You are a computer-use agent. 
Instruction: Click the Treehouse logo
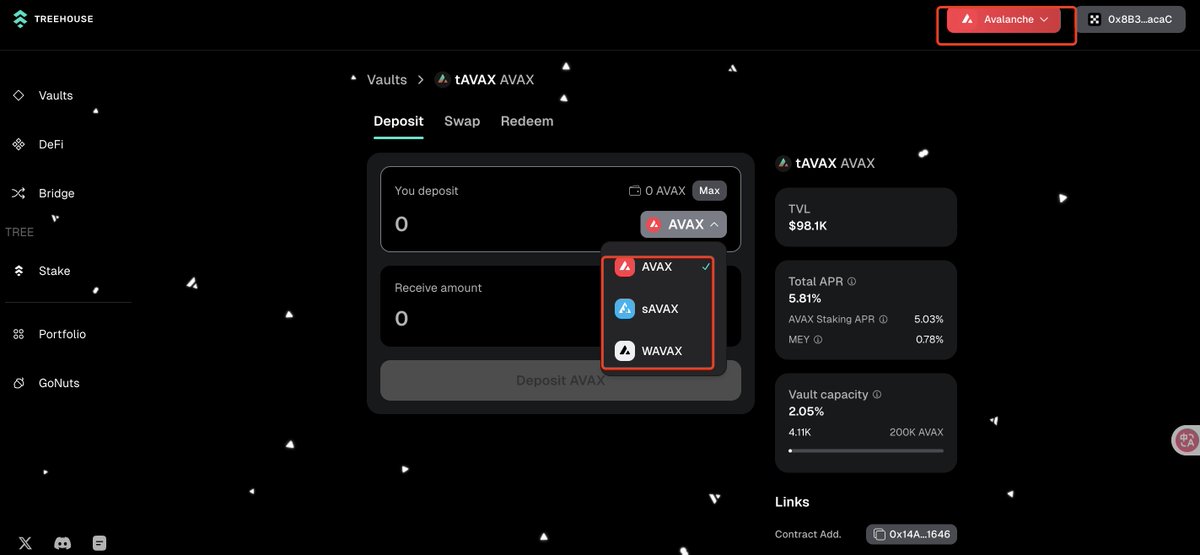click(53, 19)
